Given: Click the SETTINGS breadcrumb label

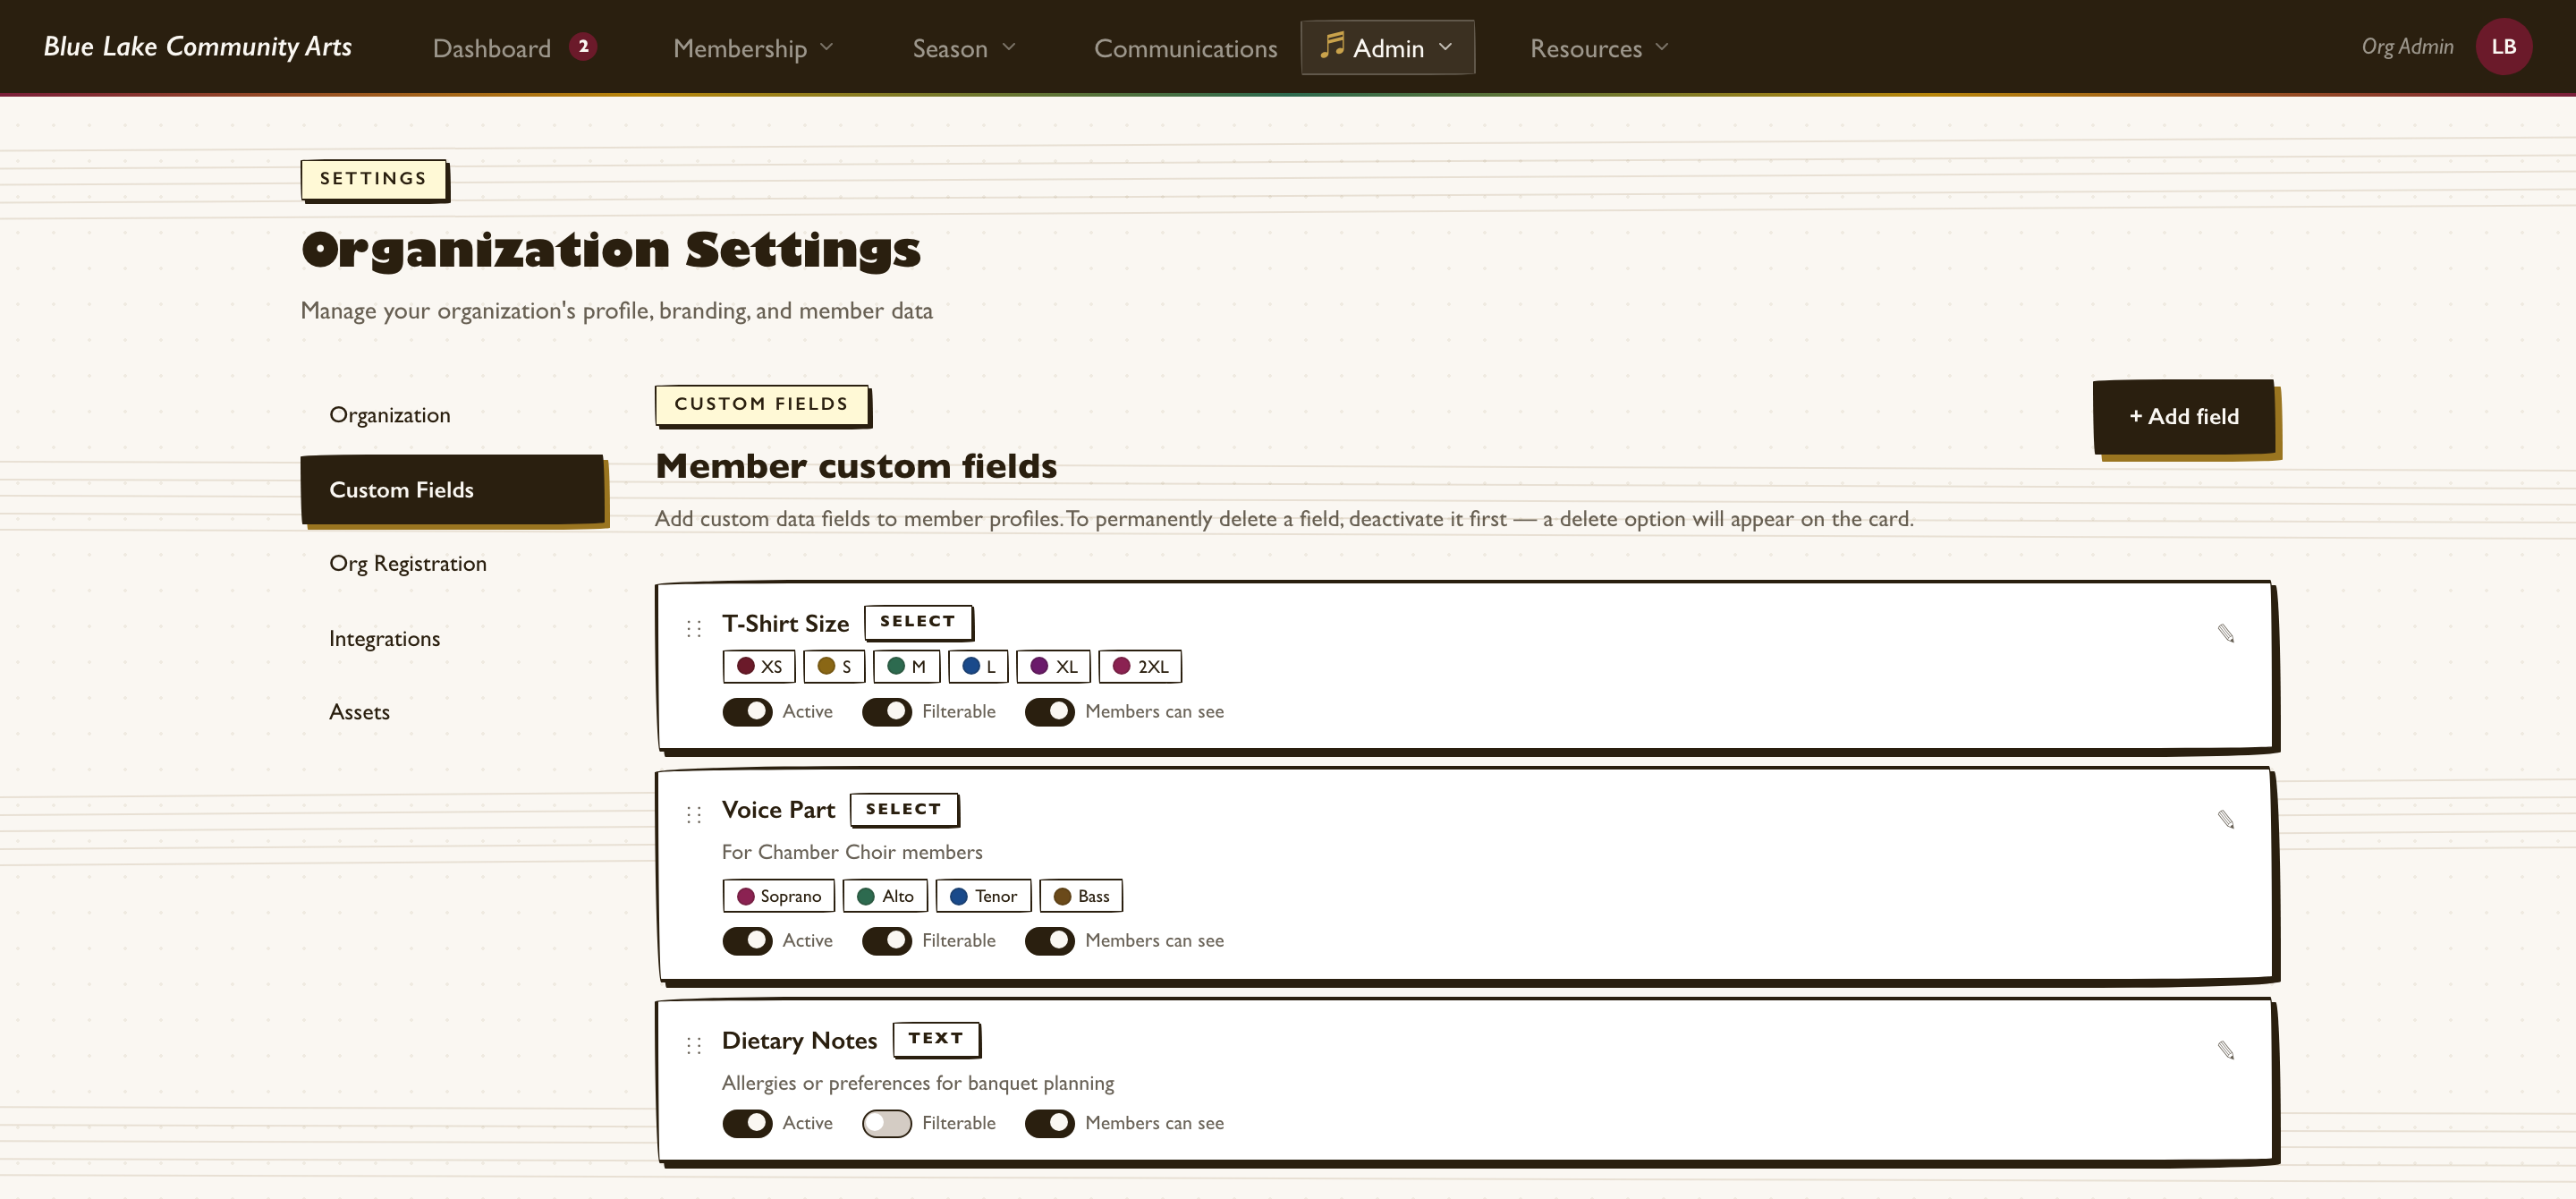Looking at the screenshot, I should tap(373, 179).
